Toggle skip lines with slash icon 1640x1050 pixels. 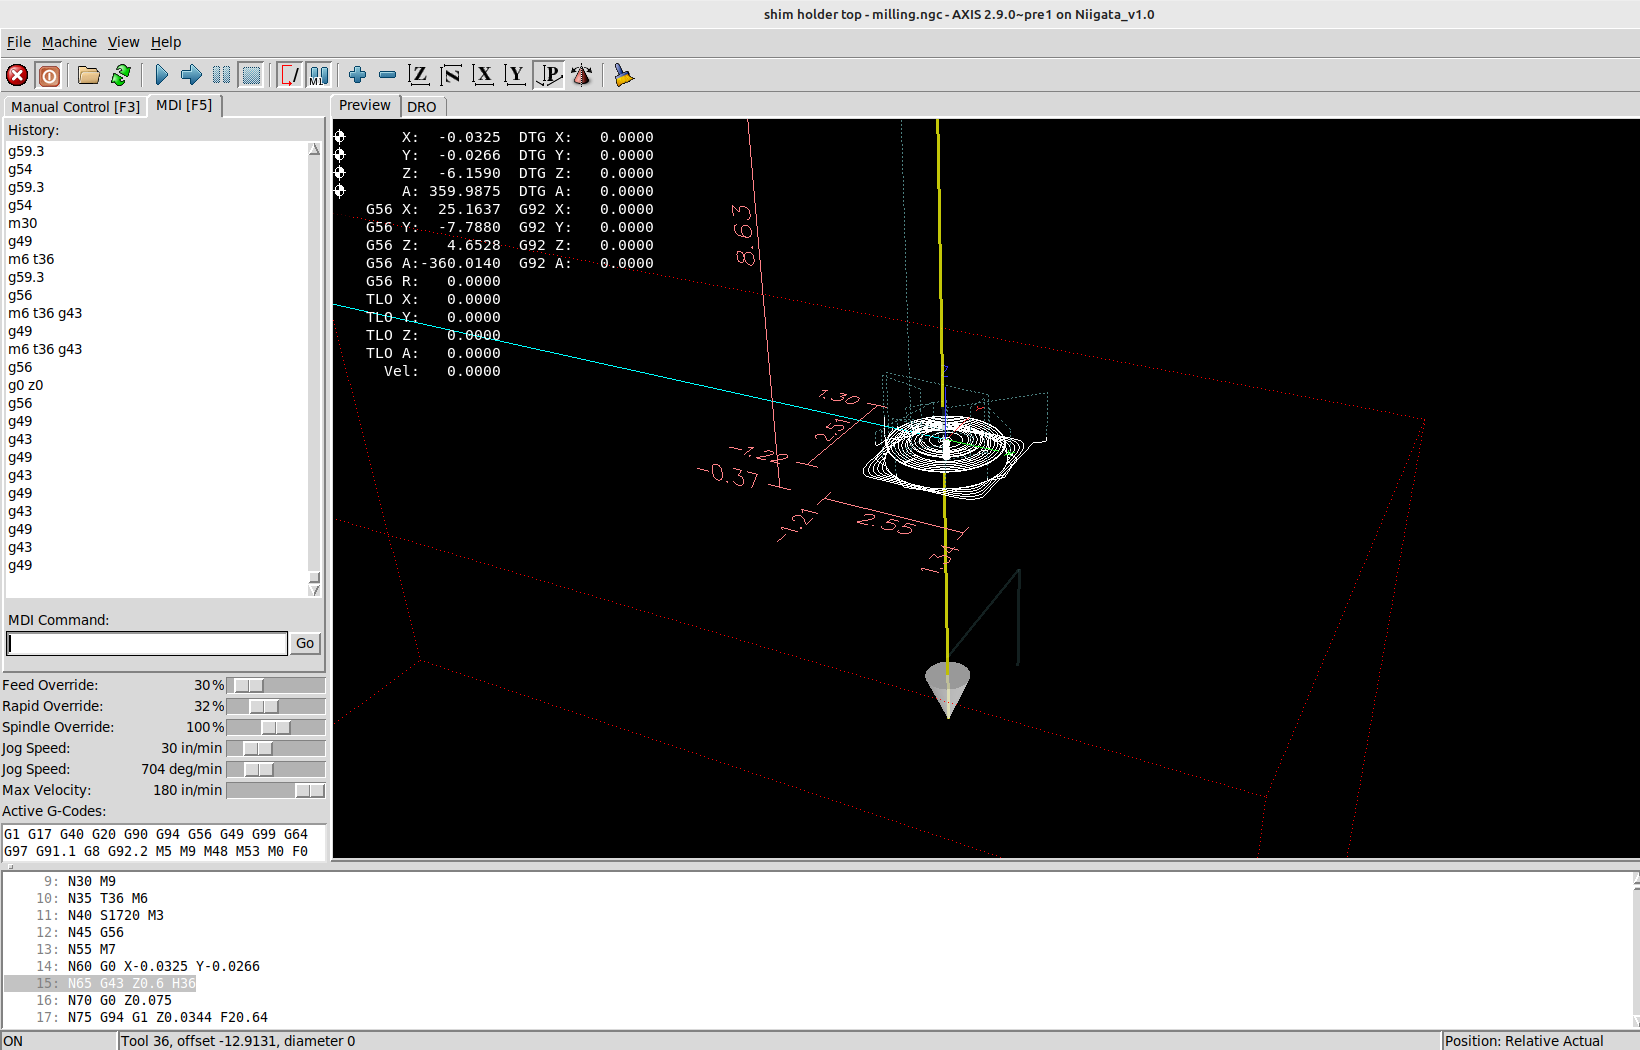(x=290, y=75)
